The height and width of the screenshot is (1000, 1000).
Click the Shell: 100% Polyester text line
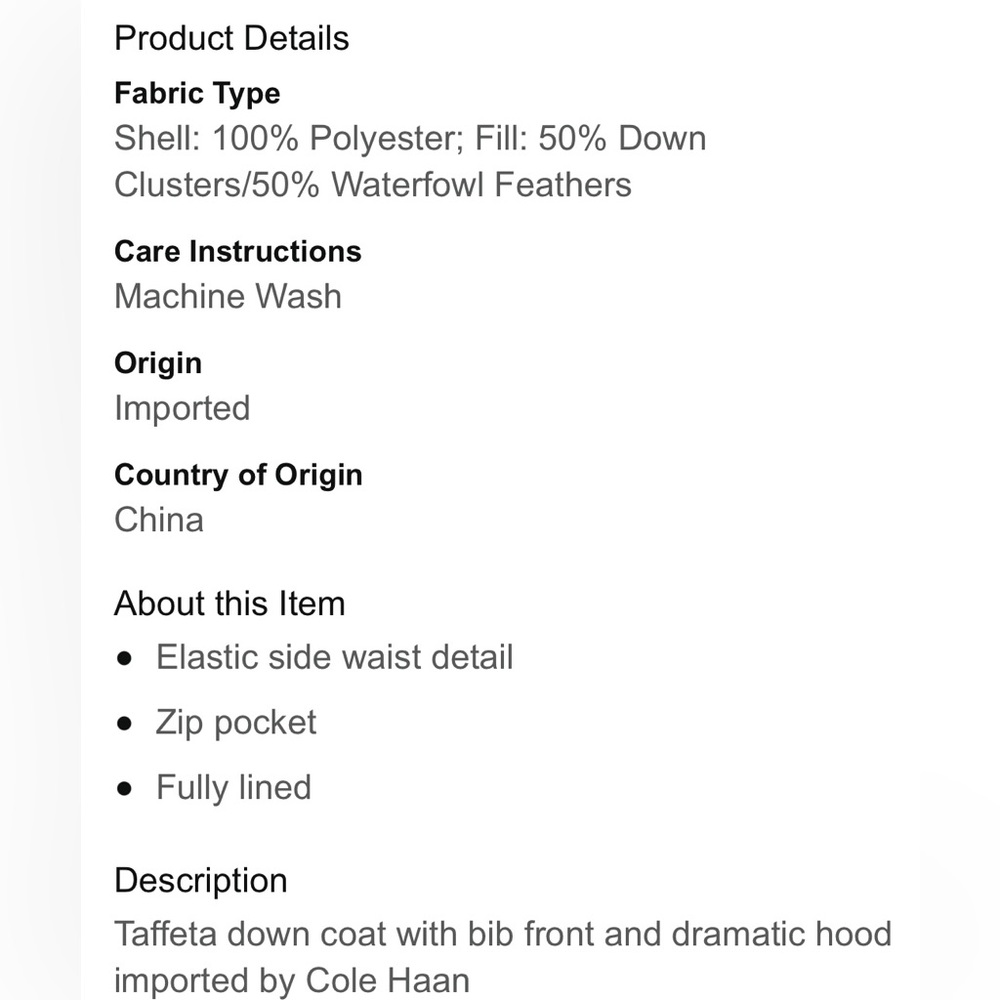point(410,138)
